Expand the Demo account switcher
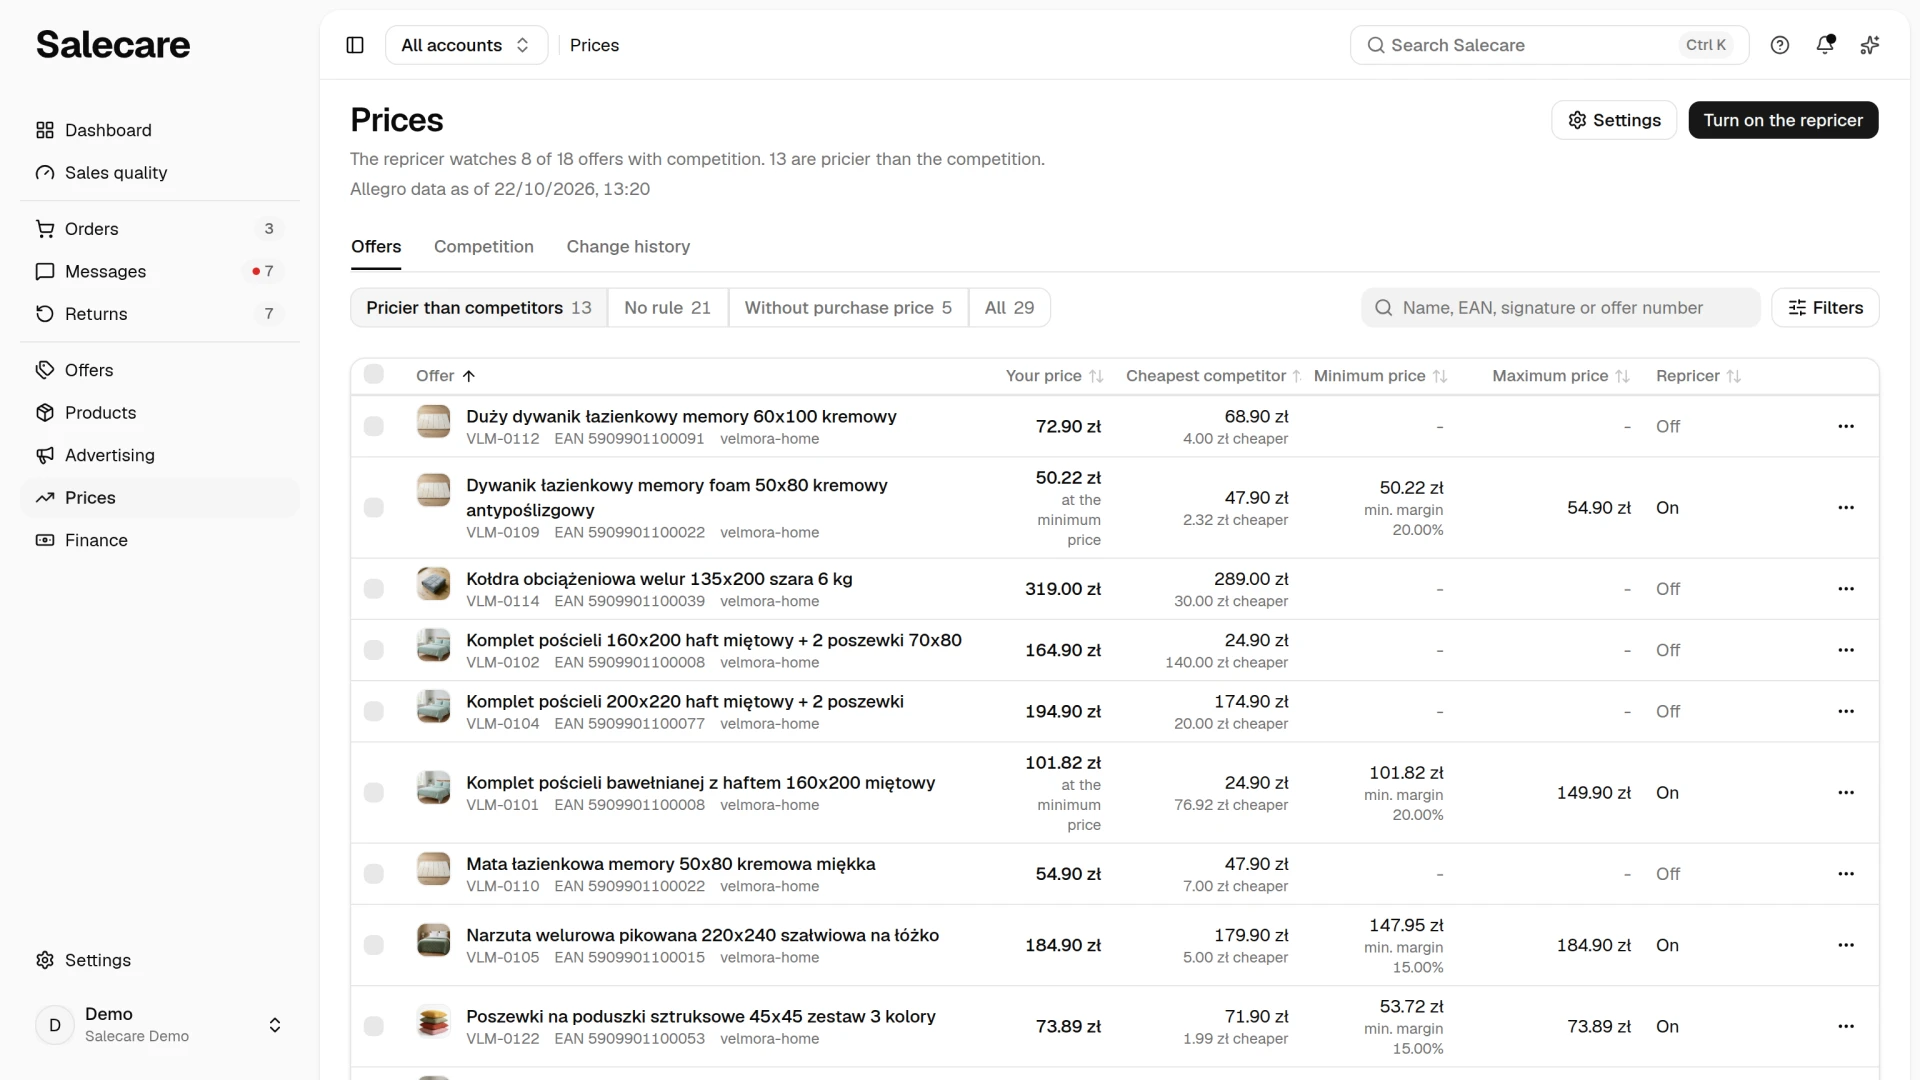Image resolution: width=1920 pixels, height=1080 pixels. click(160, 1025)
